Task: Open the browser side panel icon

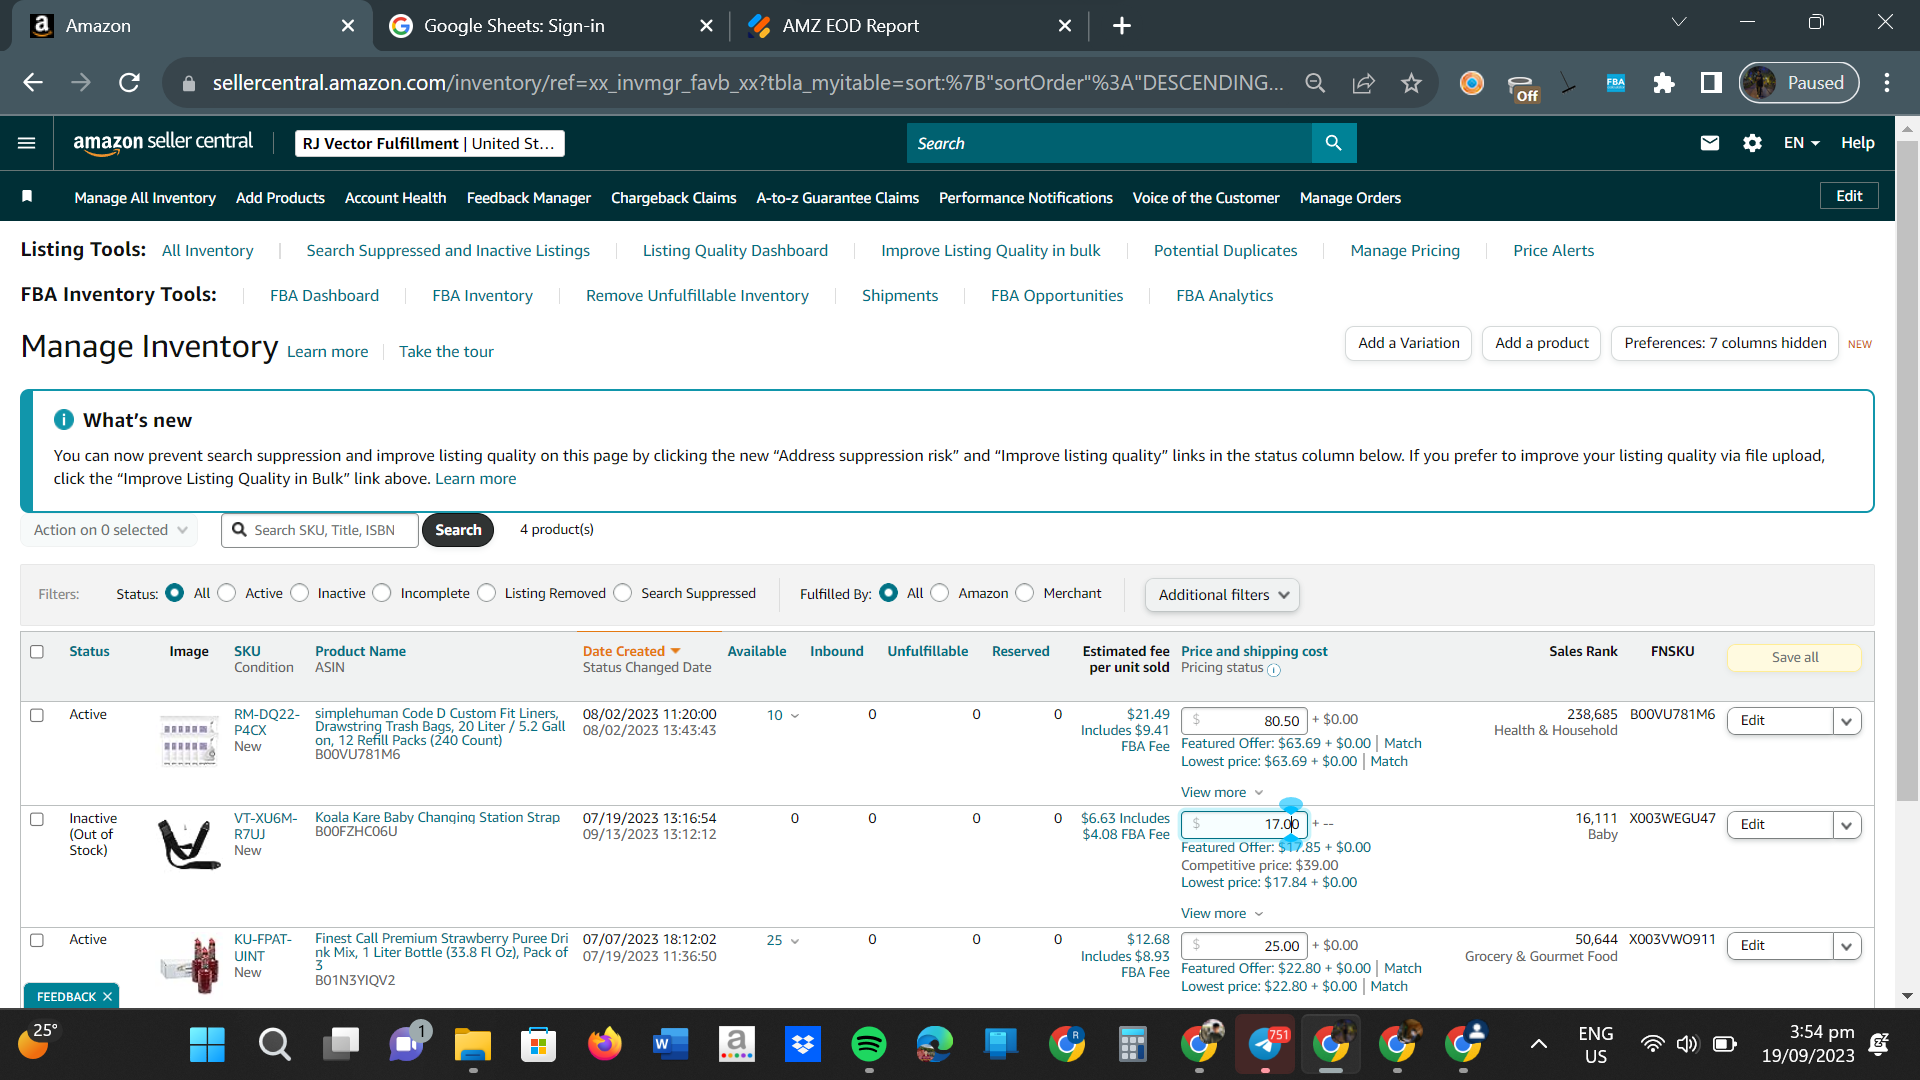Action: pos(1711,83)
